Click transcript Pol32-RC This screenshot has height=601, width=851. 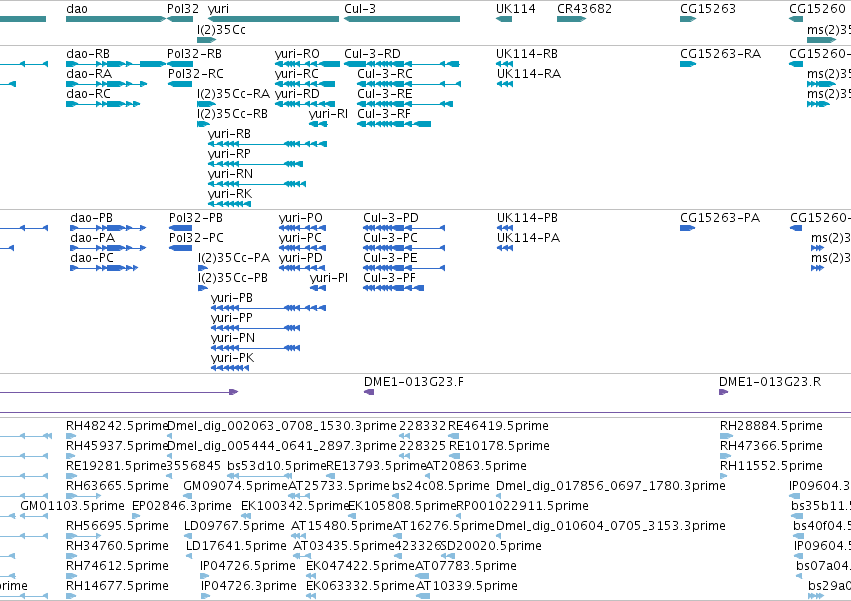click(x=195, y=74)
